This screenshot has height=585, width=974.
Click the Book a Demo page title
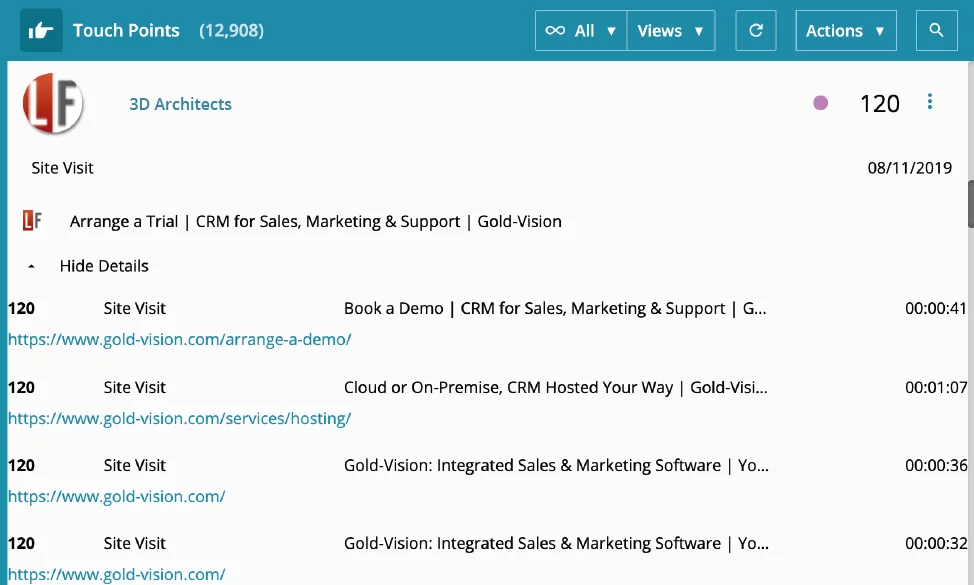[x=555, y=309]
